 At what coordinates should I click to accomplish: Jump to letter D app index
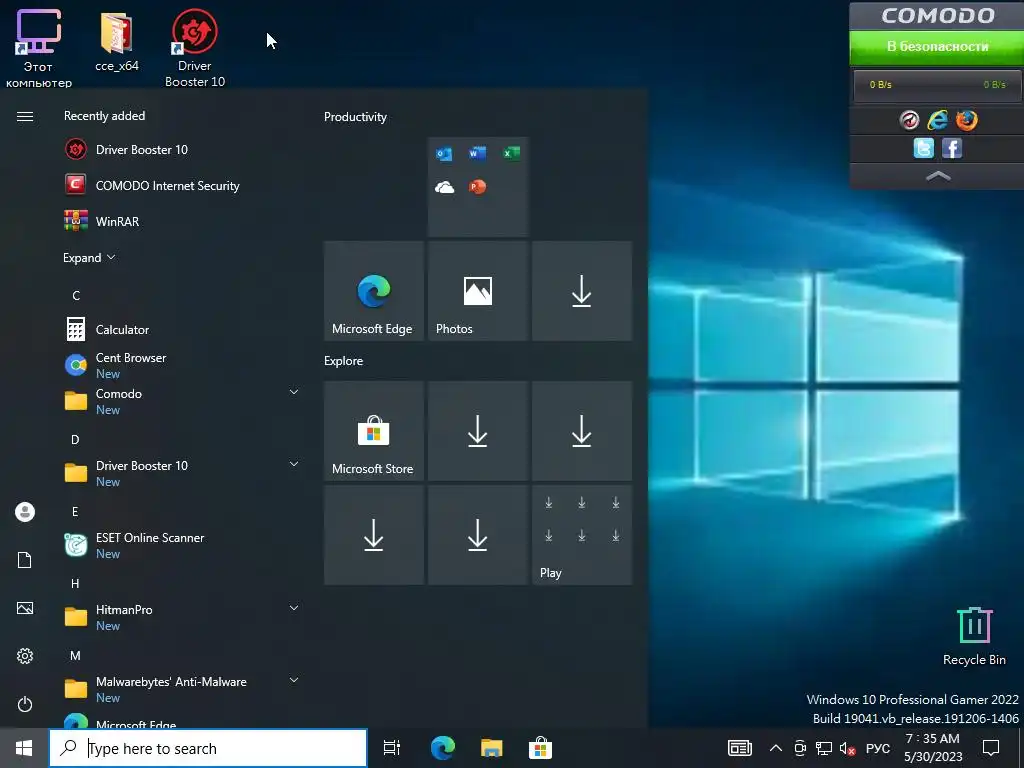(x=75, y=440)
